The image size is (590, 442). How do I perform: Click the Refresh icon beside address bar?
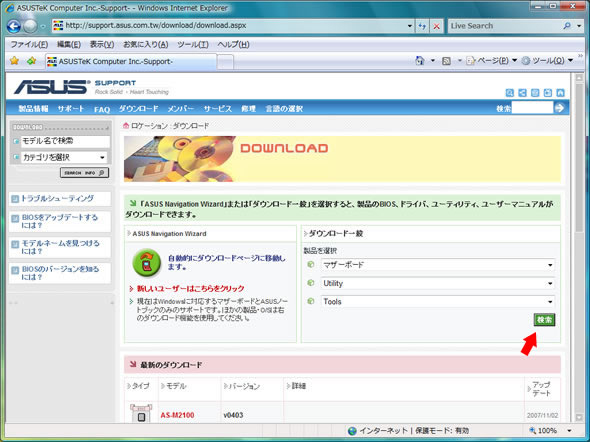click(x=422, y=26)
